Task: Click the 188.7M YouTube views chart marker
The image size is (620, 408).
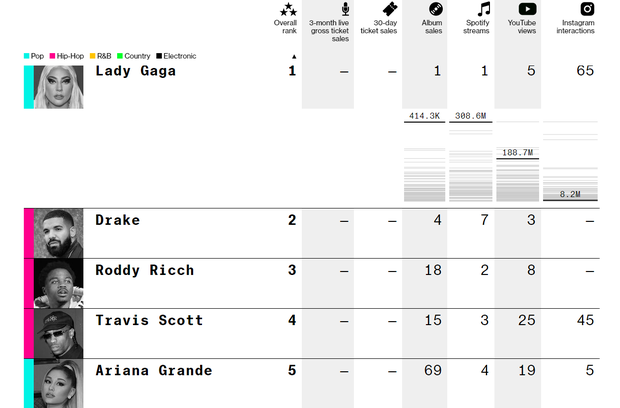Action: [x=517, y=153]
